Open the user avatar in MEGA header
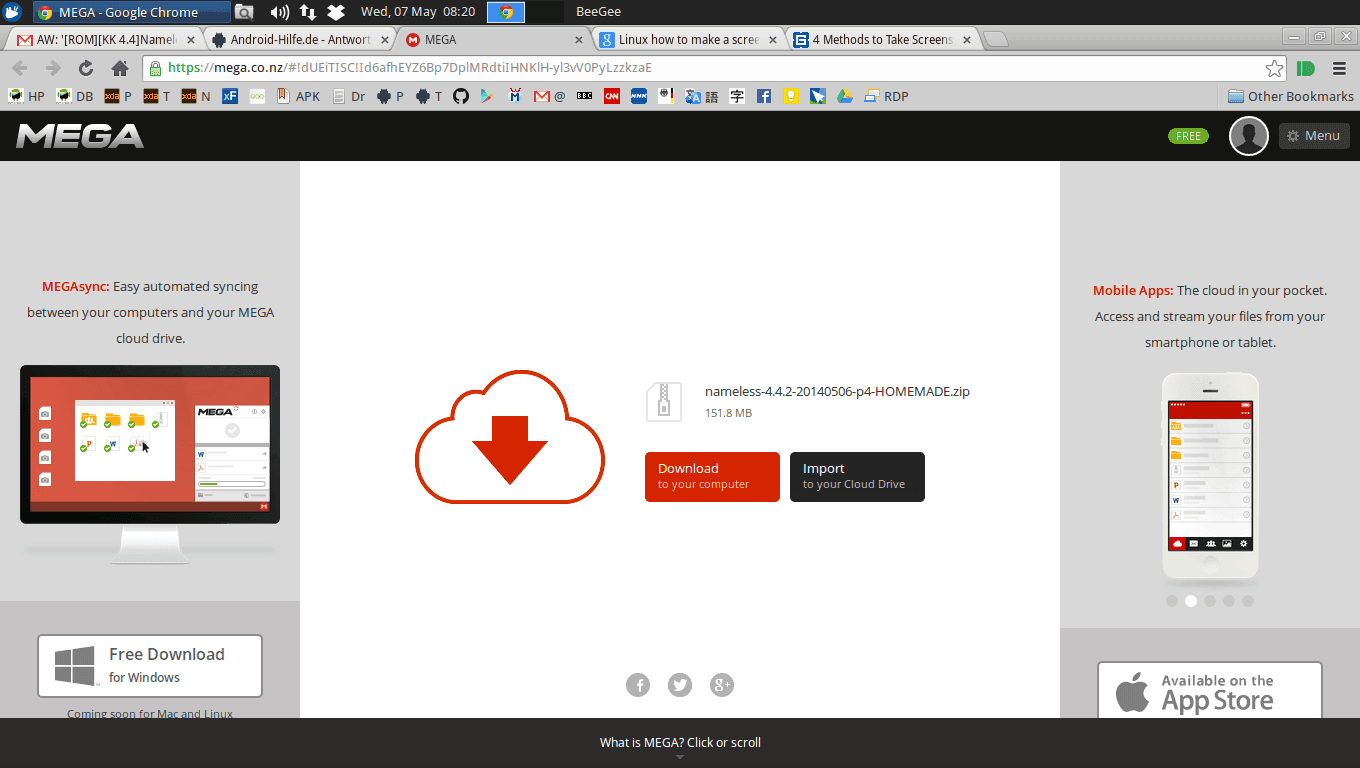 click(x=1249, y=136)
